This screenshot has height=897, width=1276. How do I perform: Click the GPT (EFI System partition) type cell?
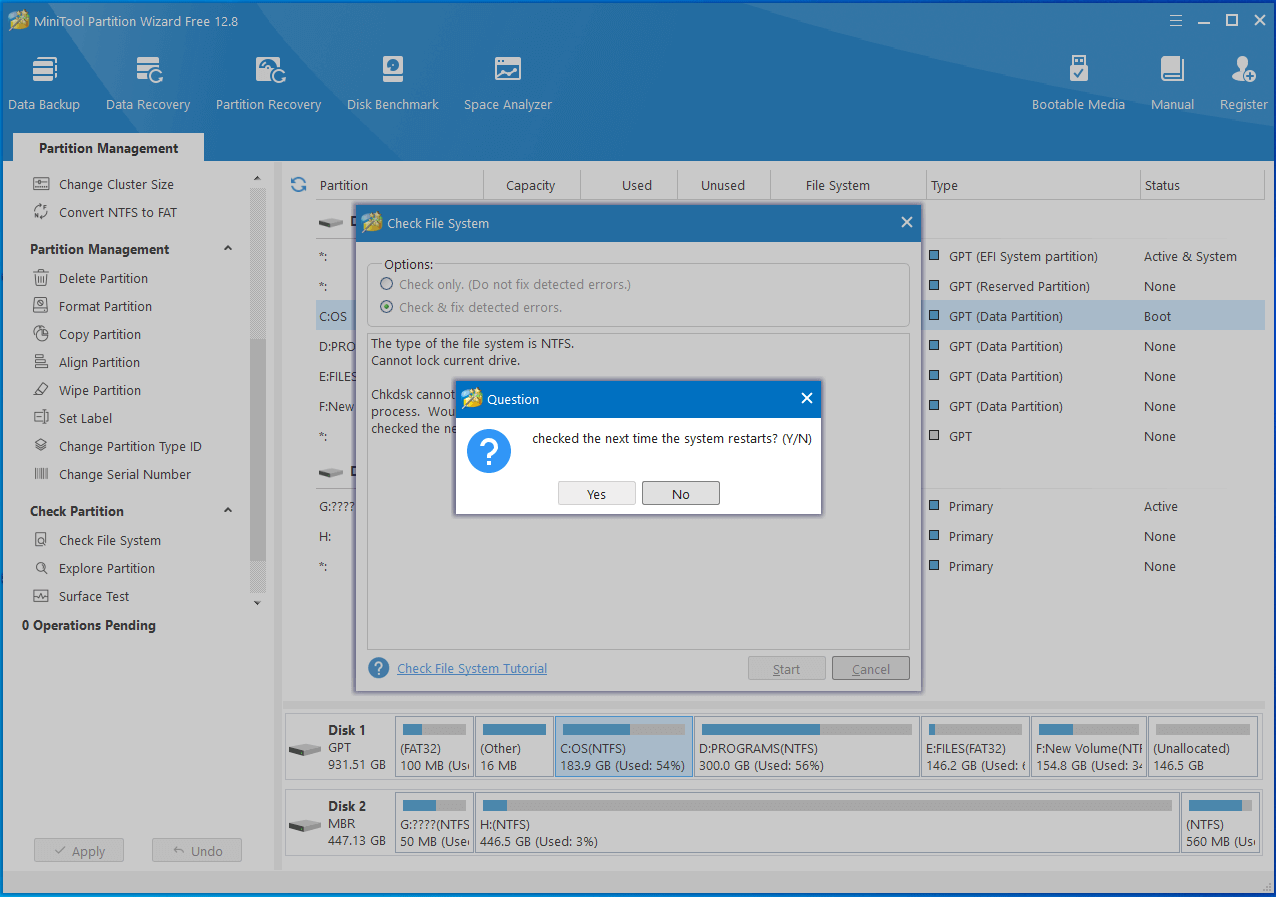coord(1023,256)
